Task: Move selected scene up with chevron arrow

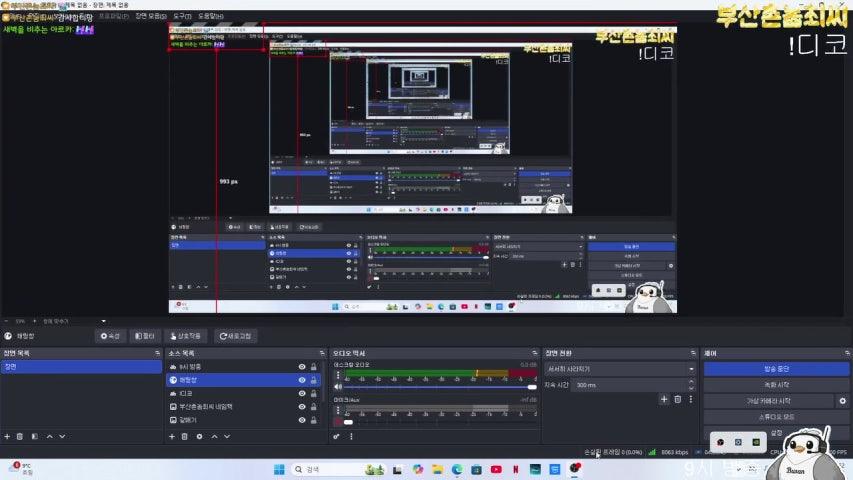Action: point(48,436)
